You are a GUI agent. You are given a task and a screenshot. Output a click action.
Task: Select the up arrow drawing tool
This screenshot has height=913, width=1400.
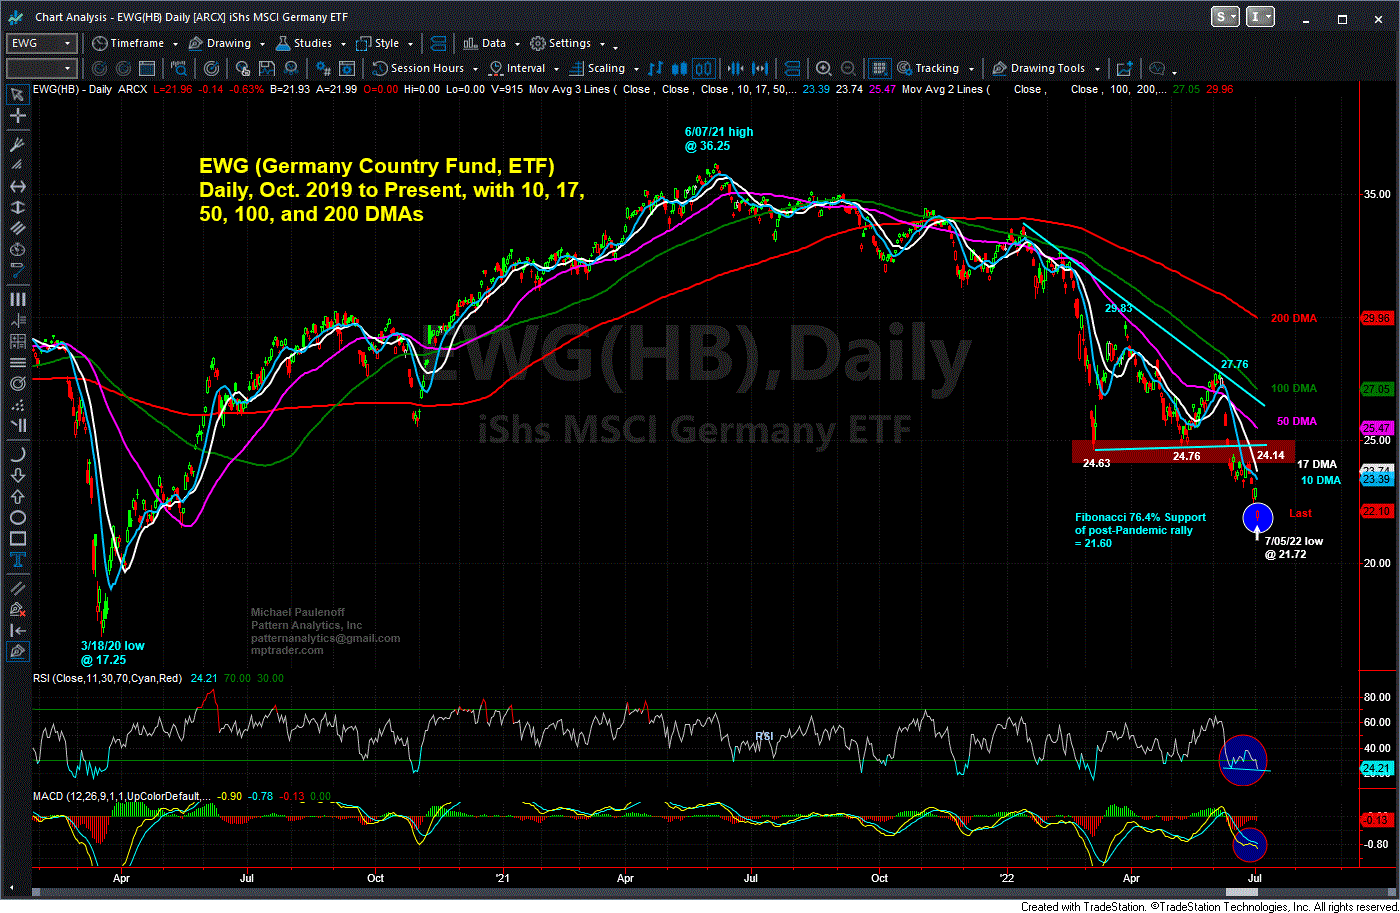[x=17, y=497]
